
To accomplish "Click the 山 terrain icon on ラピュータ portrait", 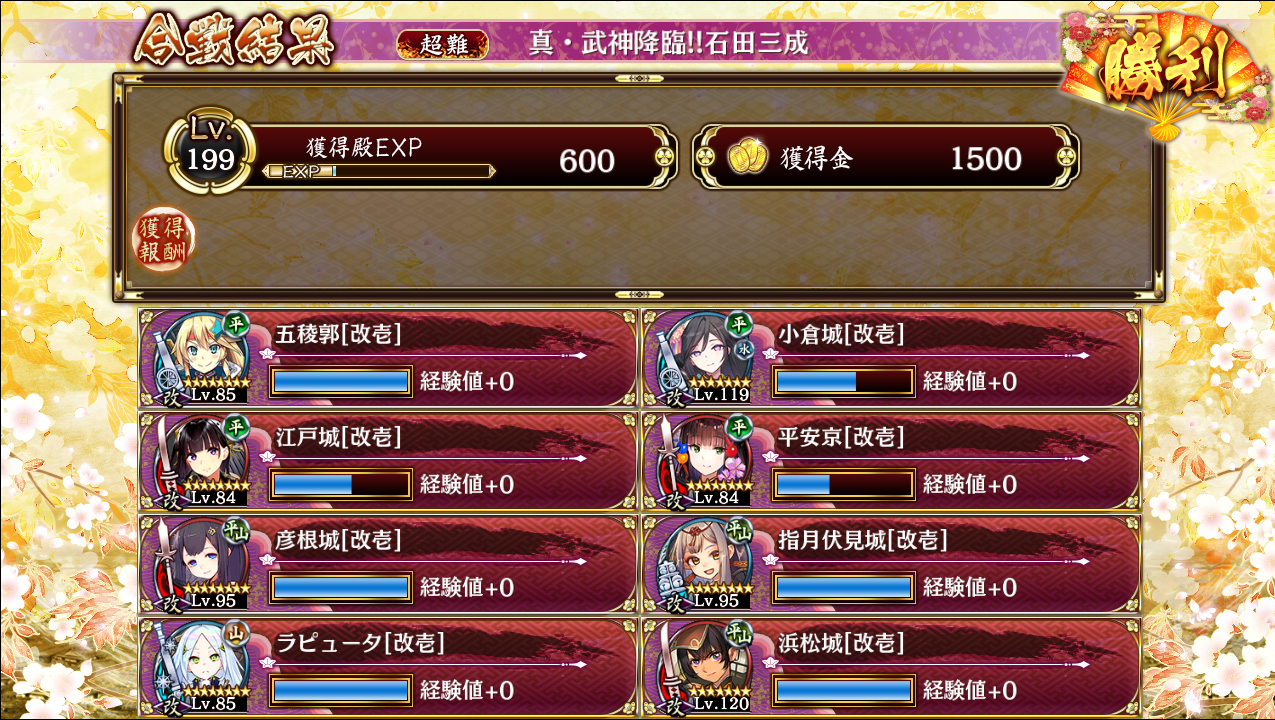I will 236,632.
